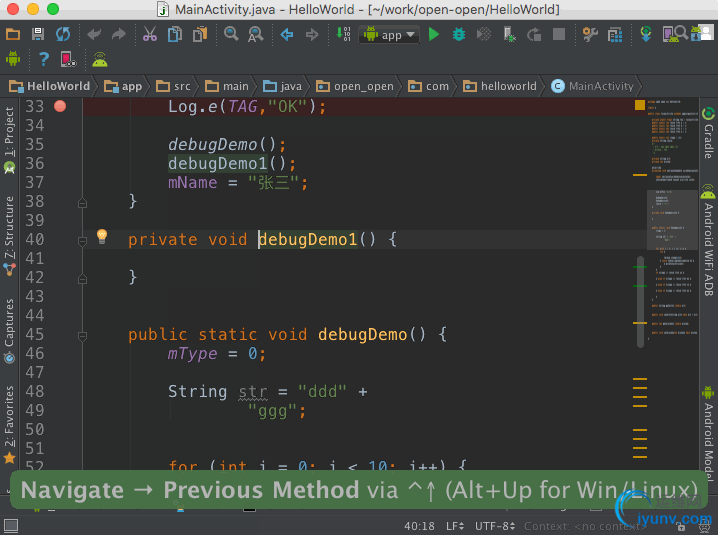Click the editor vertical scrollbar thumb
This screenshot has height=535, width=718.
[640, 302]
